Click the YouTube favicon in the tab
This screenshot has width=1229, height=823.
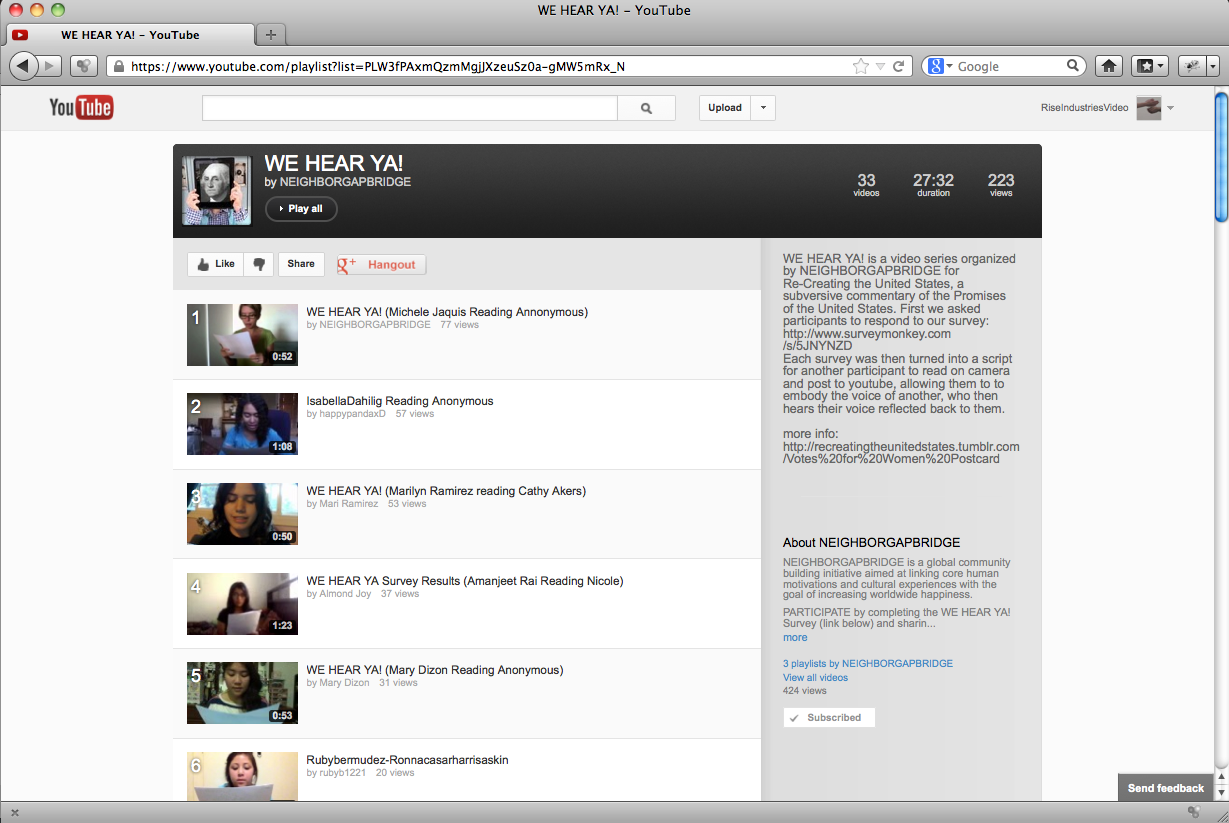[20, 35]
